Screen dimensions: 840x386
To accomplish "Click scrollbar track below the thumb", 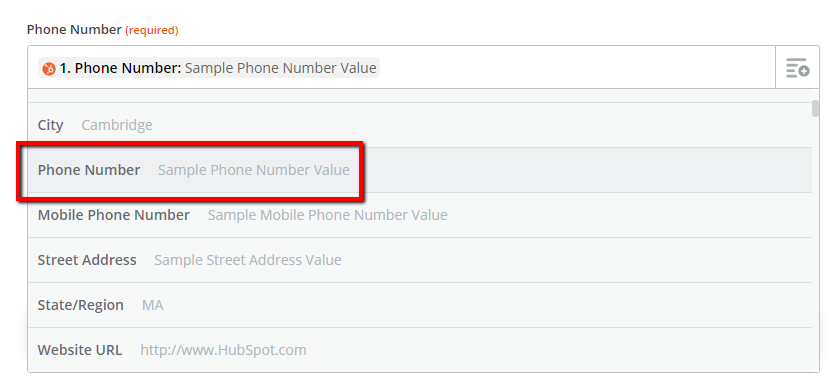I will 815,241.
